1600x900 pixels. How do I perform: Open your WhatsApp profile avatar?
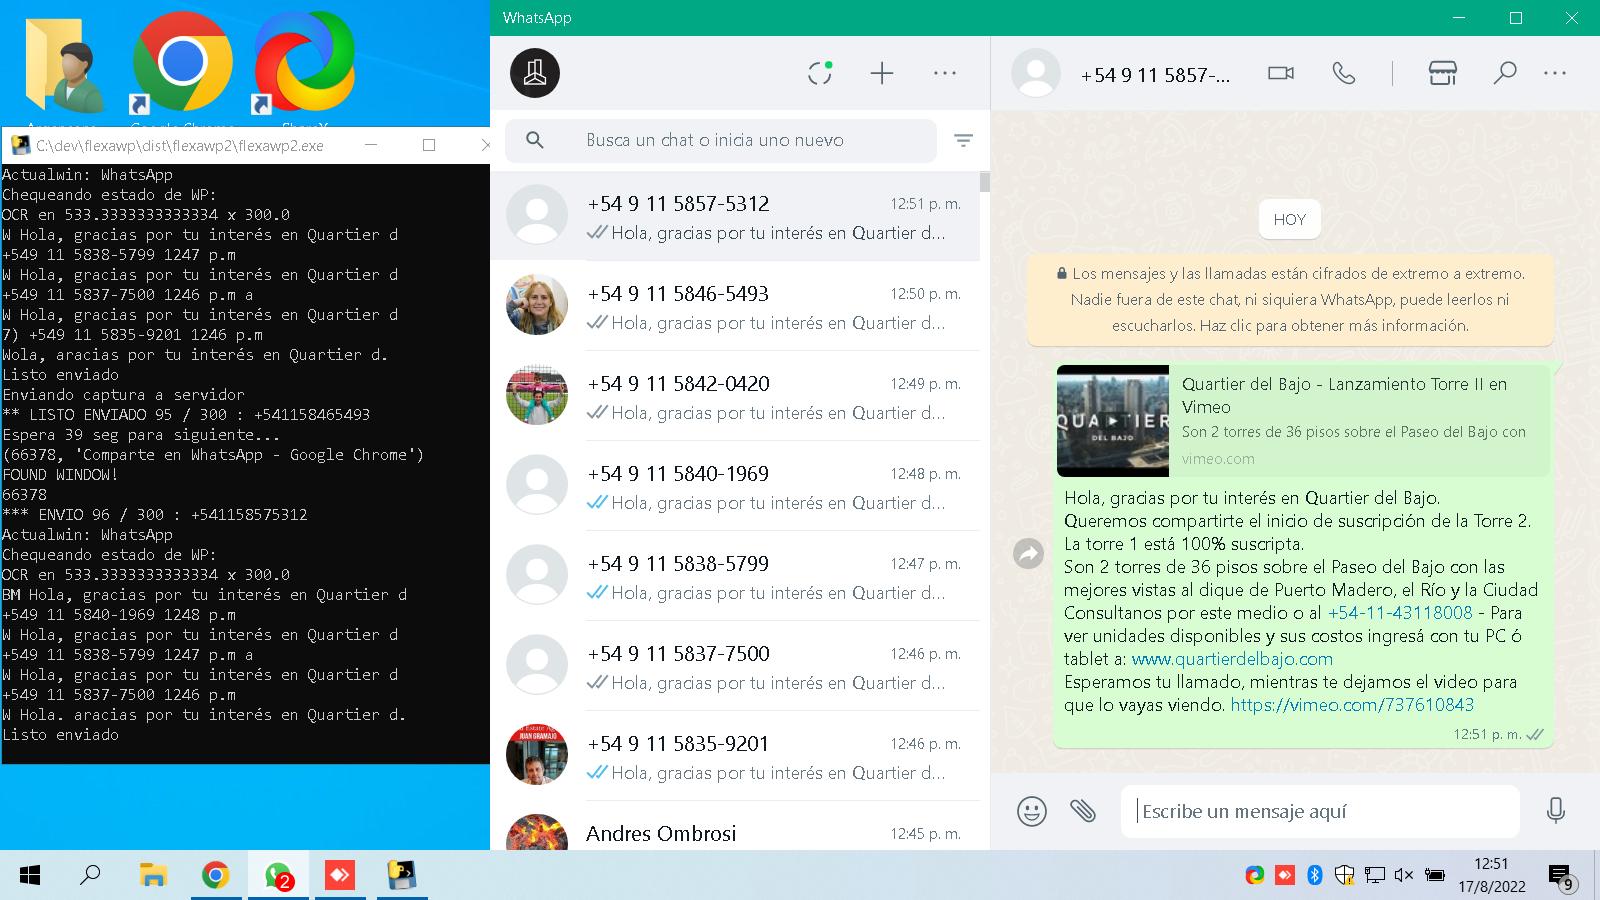[535, 73]
